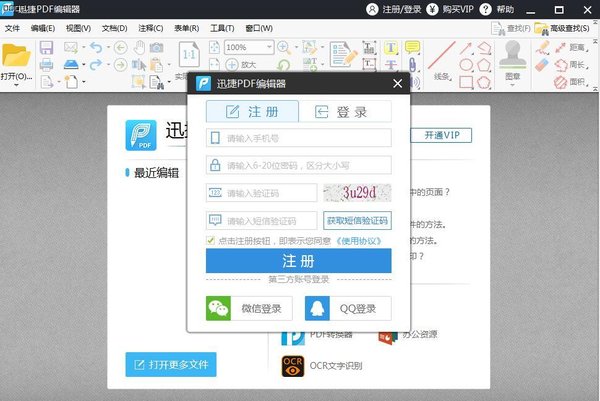The image size is (600, 401).
Task: Switch to the 登录 login tab
Action: 345,112
